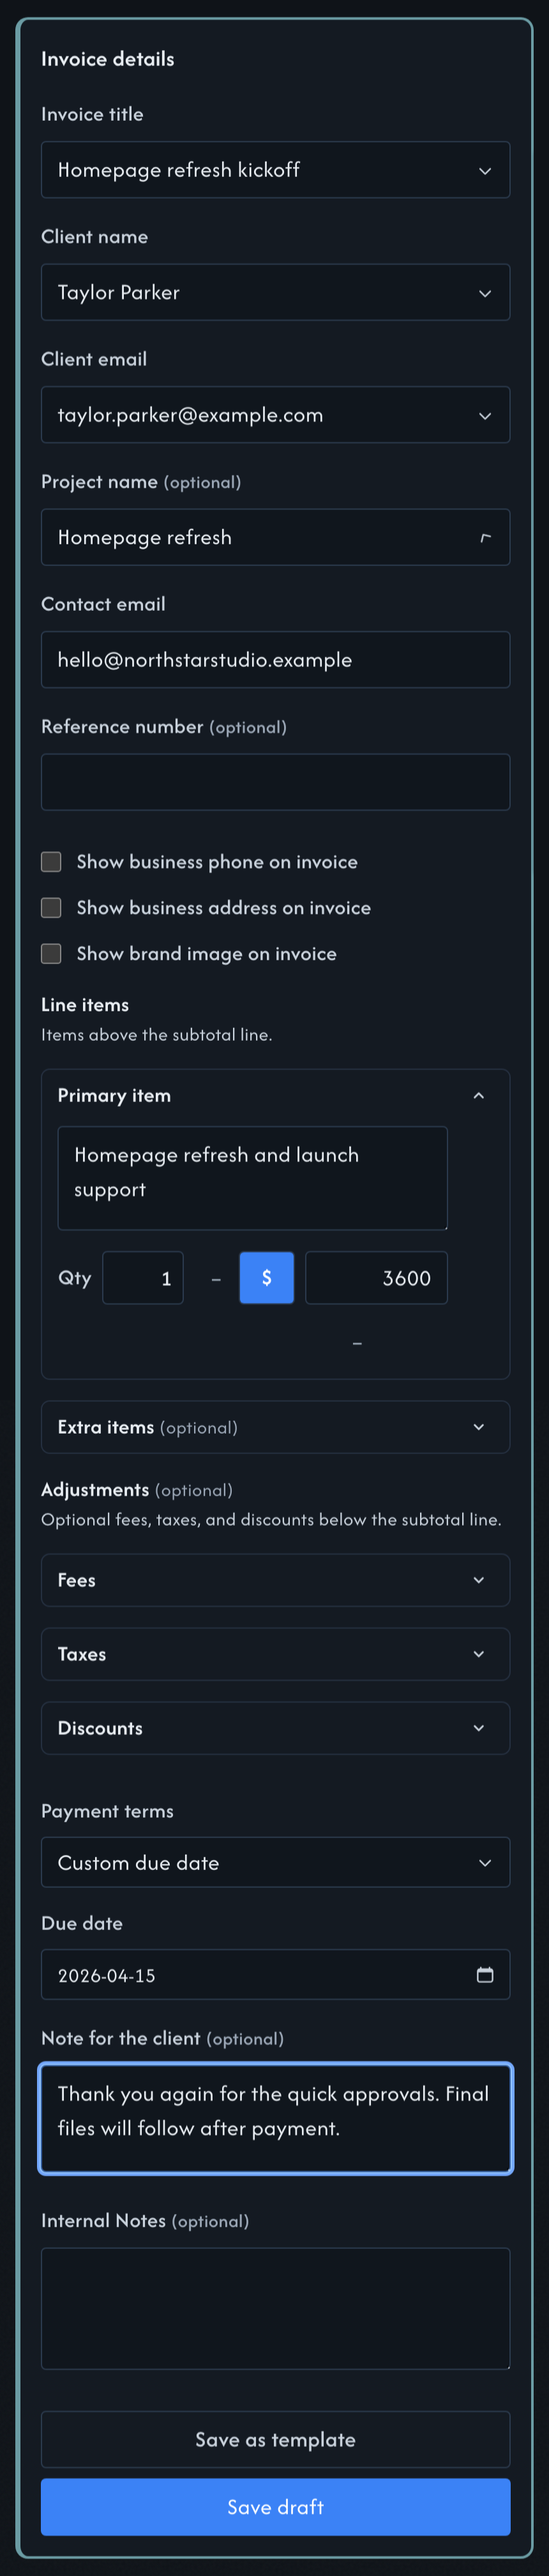Viewport: 549px width, 2576px height.
Task: Collapse the Primary item section chevron
Action: coord(479,1095)
